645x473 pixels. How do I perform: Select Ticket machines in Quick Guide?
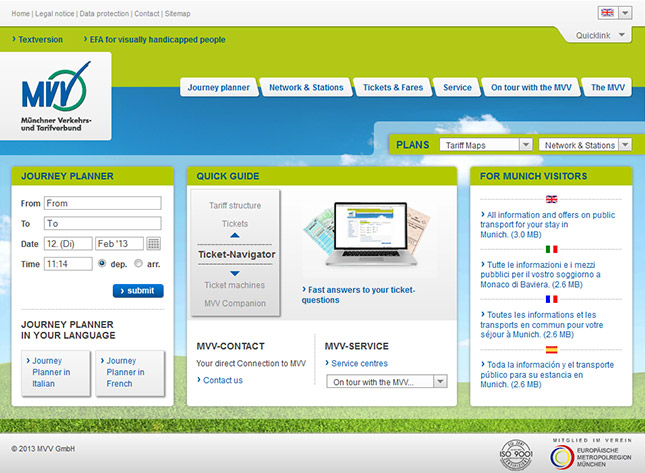235,285
